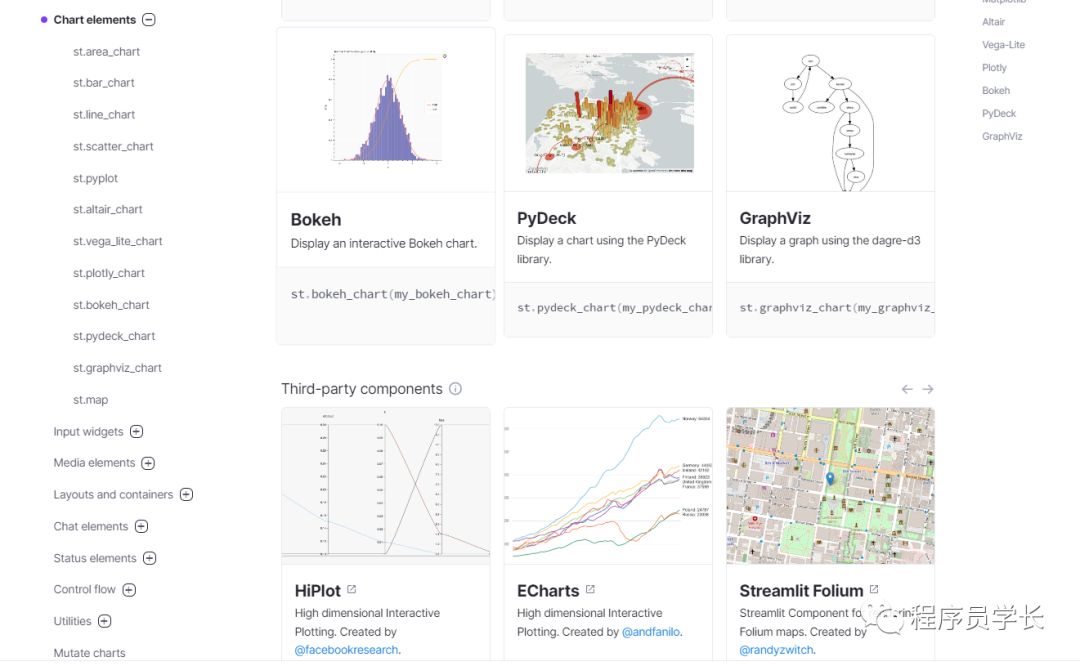Expand the Status elements section

[x=149, y=558]
